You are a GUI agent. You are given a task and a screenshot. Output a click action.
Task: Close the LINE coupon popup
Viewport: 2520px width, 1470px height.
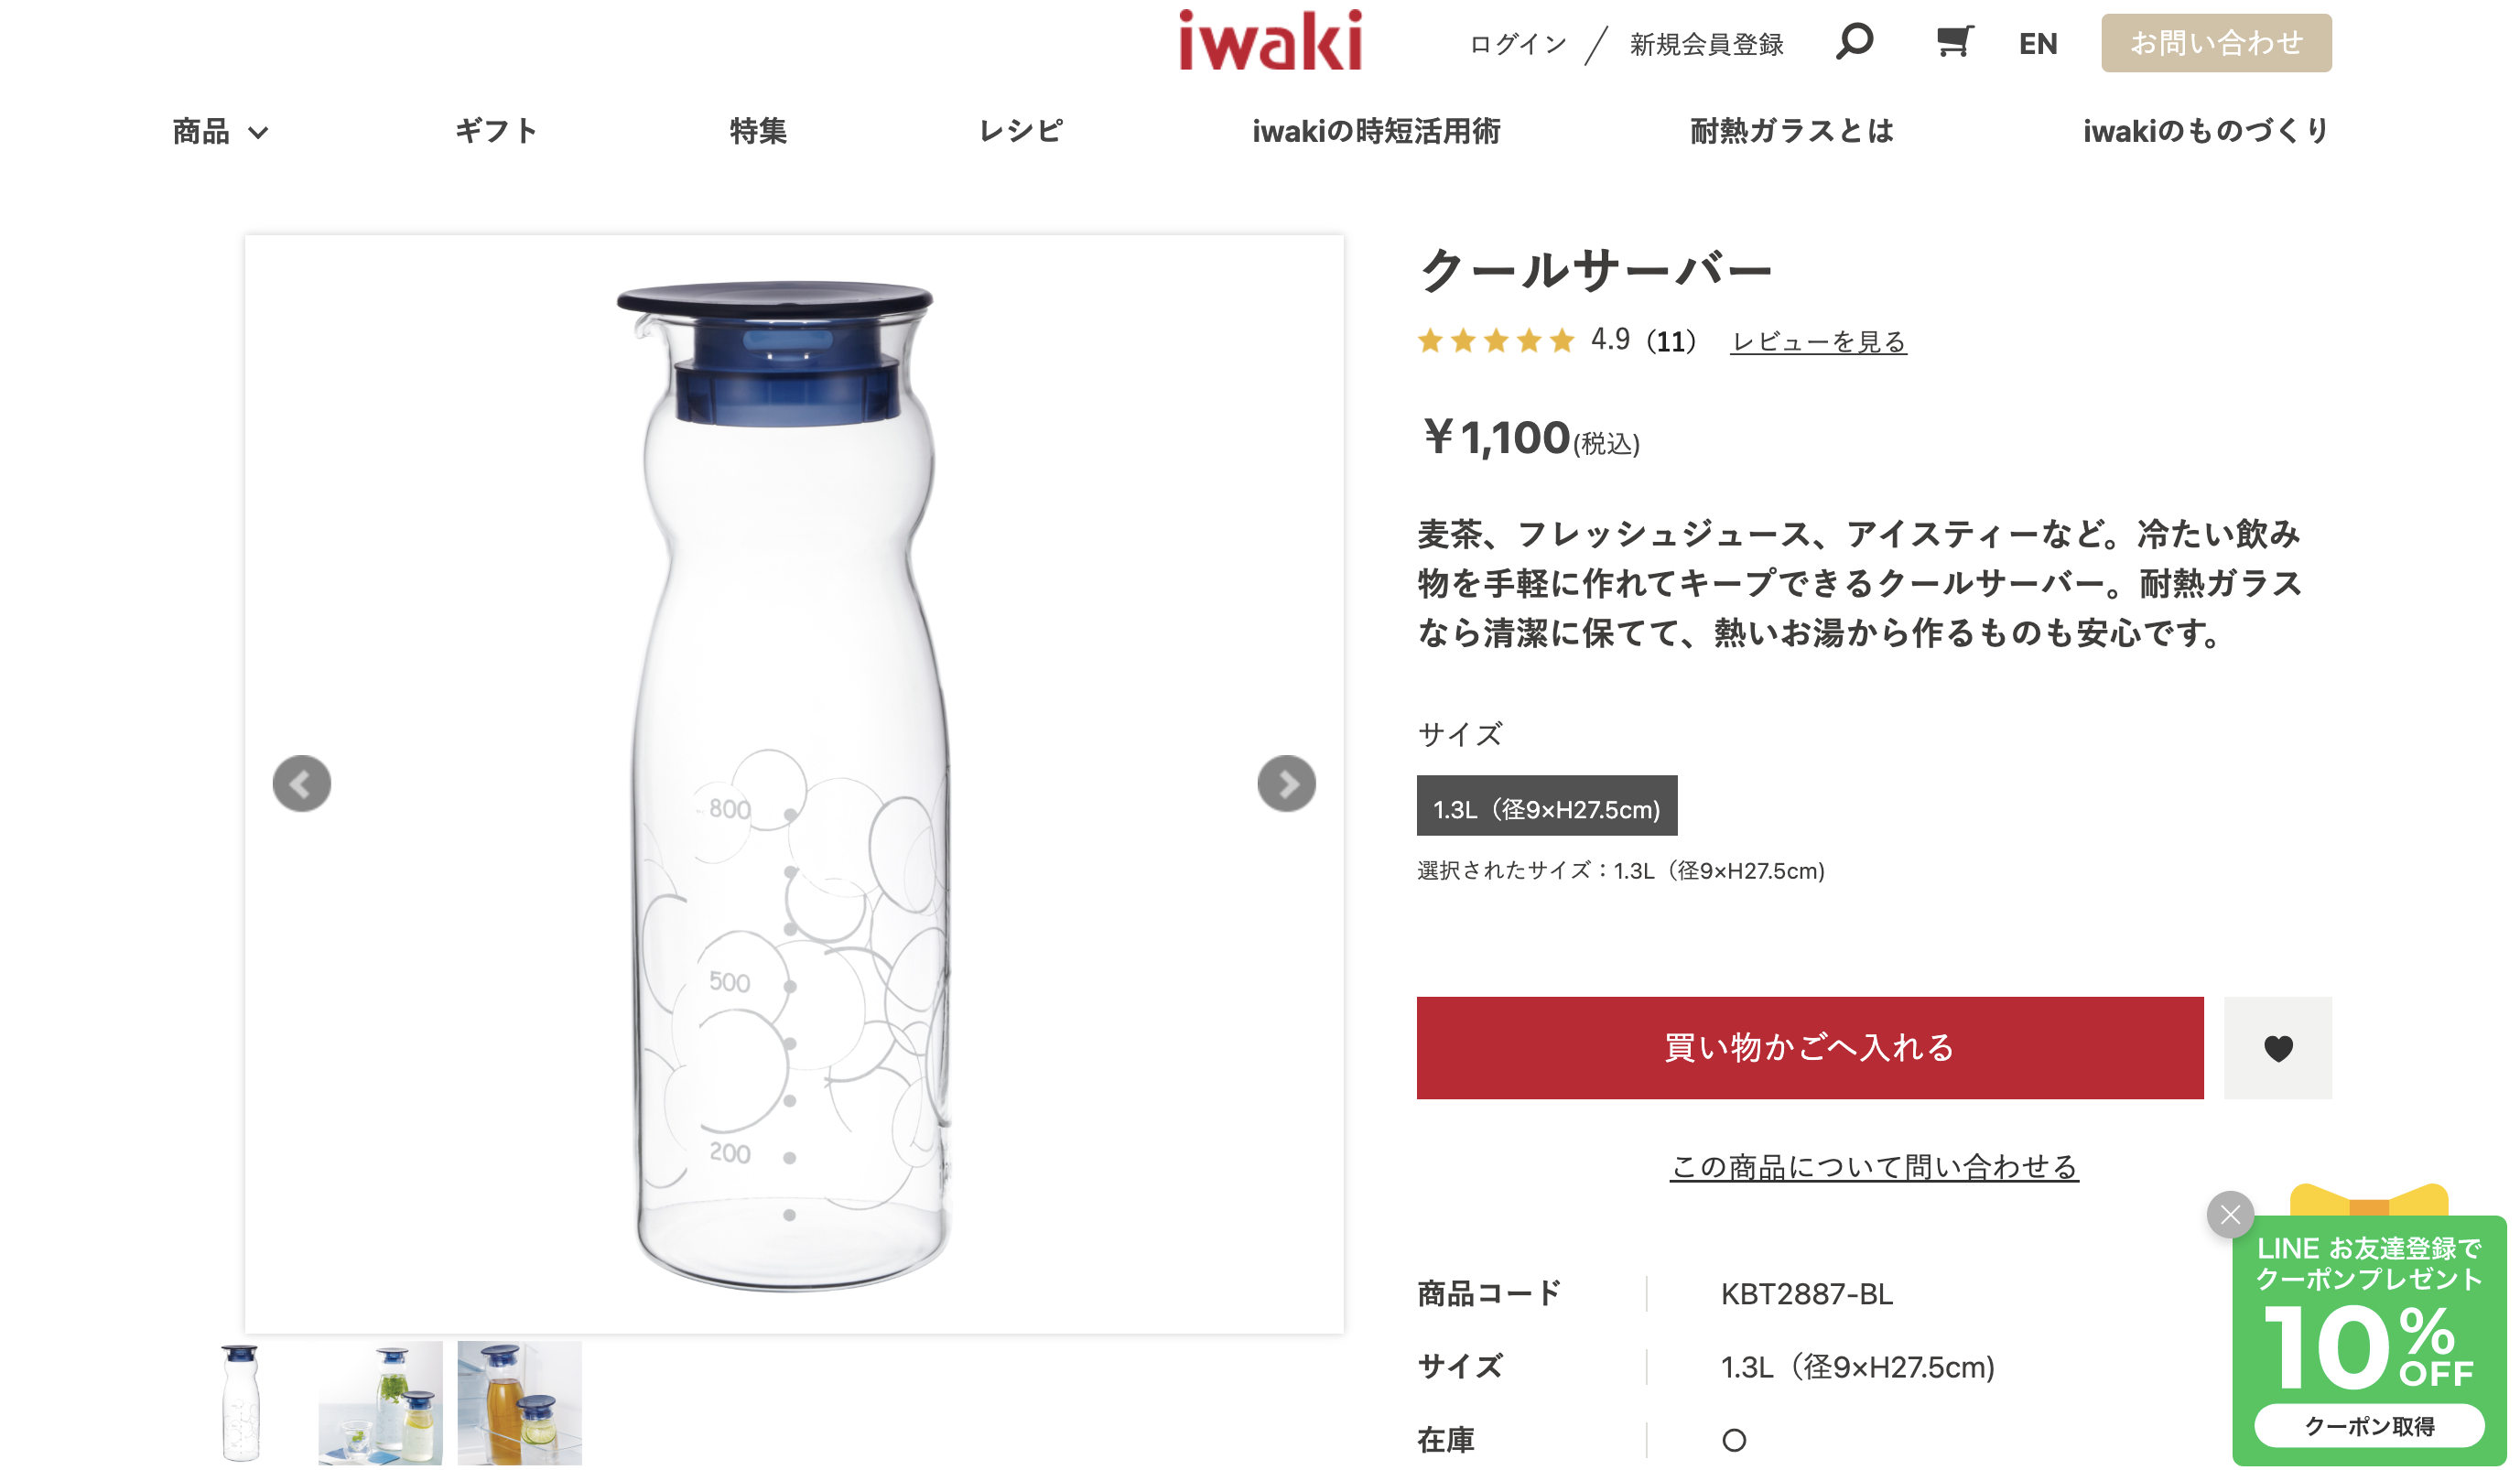pos(2229,1214)
